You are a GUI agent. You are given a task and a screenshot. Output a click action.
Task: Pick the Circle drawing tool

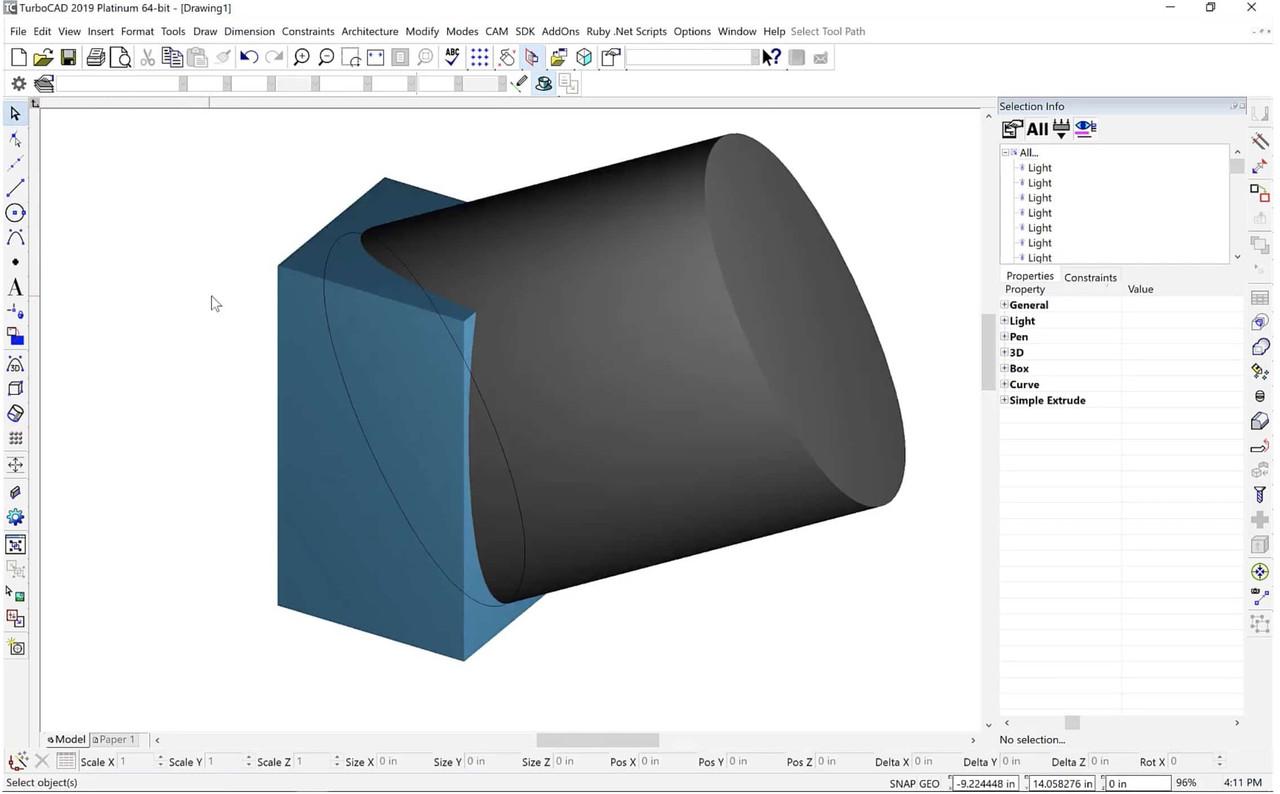click(x=15, y=212)
